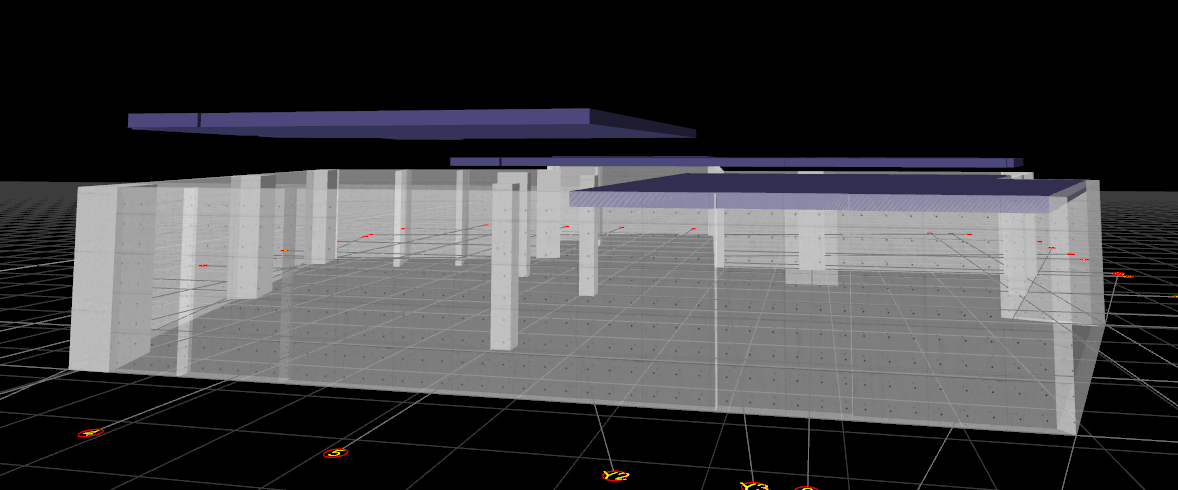The image size is (1178, 490).
Task: Select the left end wall of the building
Action: pyautogui.click(x=94, y=280)
